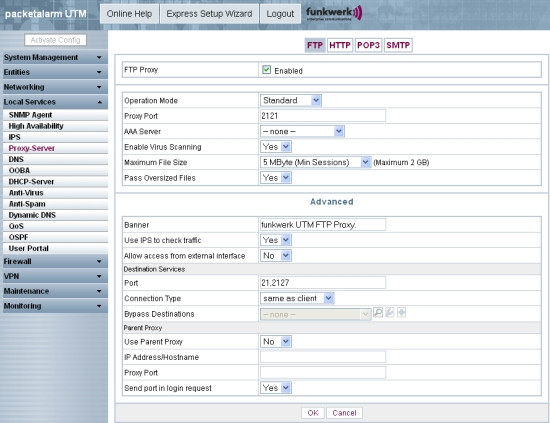
Task: Click the OK button
Action: click(313, 413)
